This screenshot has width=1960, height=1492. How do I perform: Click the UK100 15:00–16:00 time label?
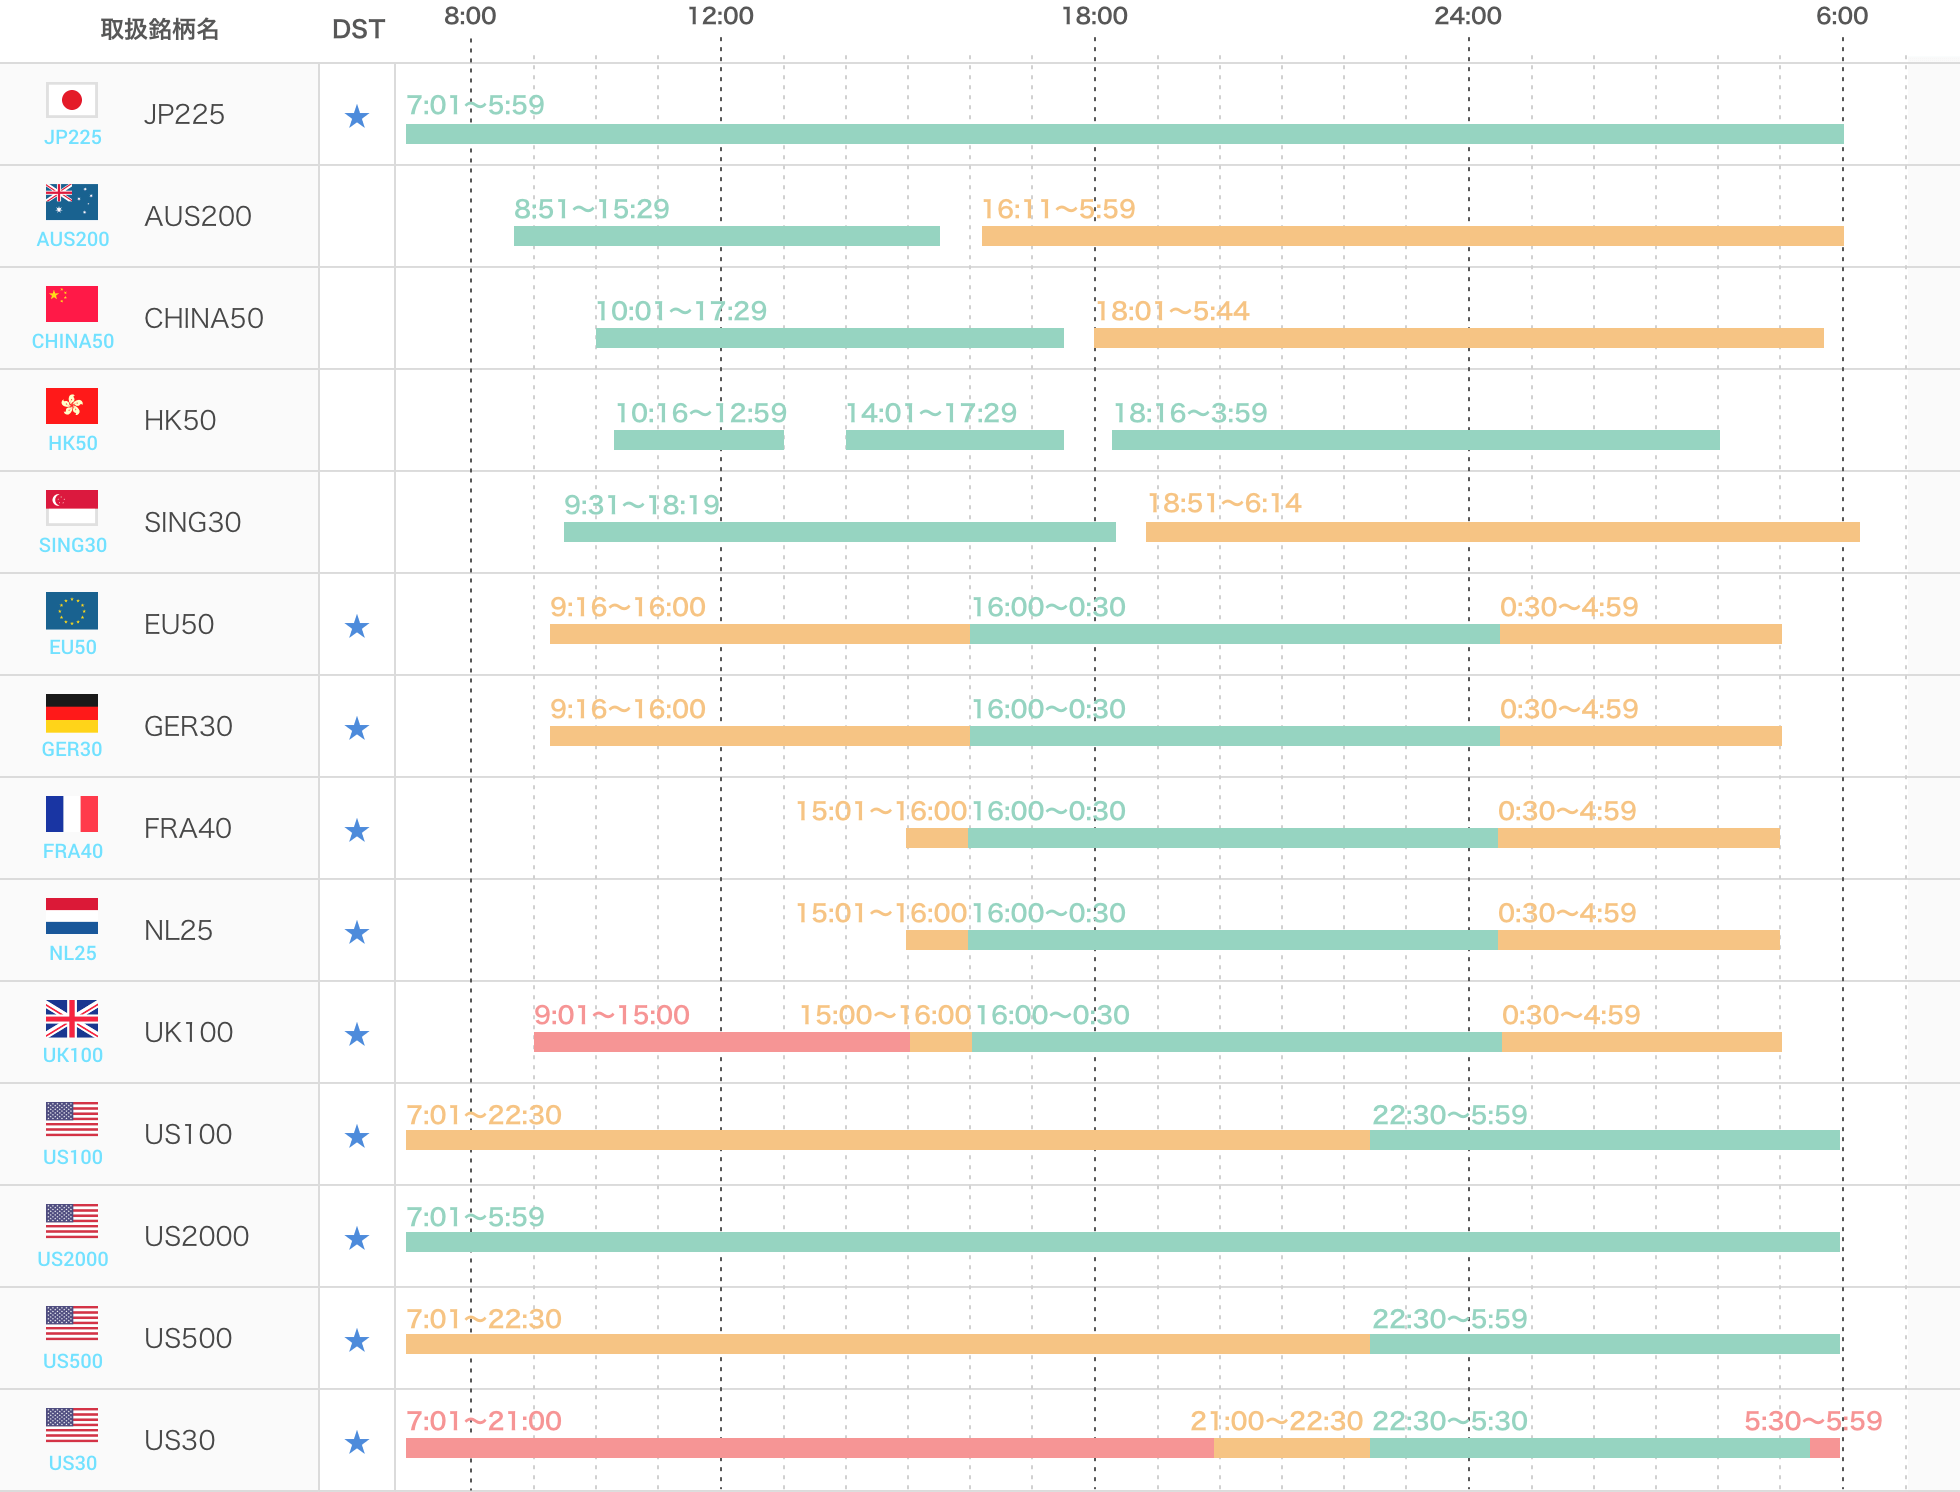[886, 1015]
